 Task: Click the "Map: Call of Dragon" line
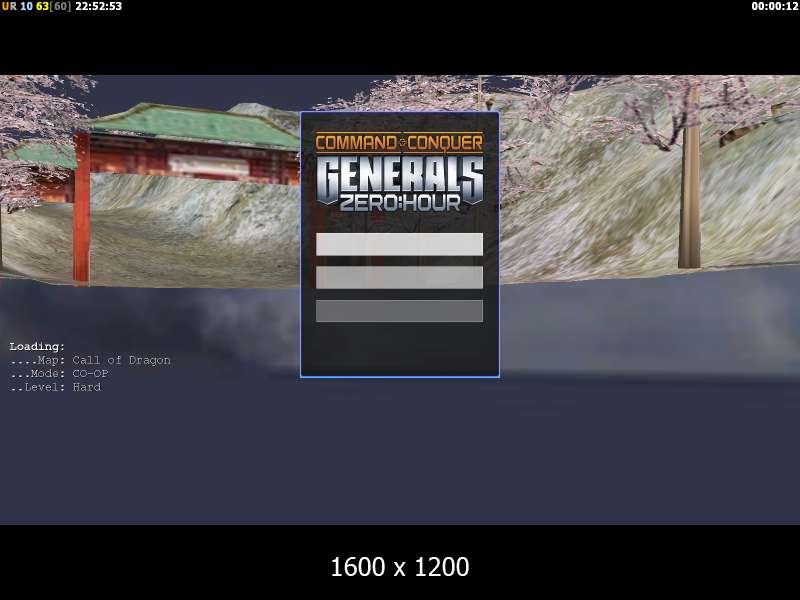[90, 360]
